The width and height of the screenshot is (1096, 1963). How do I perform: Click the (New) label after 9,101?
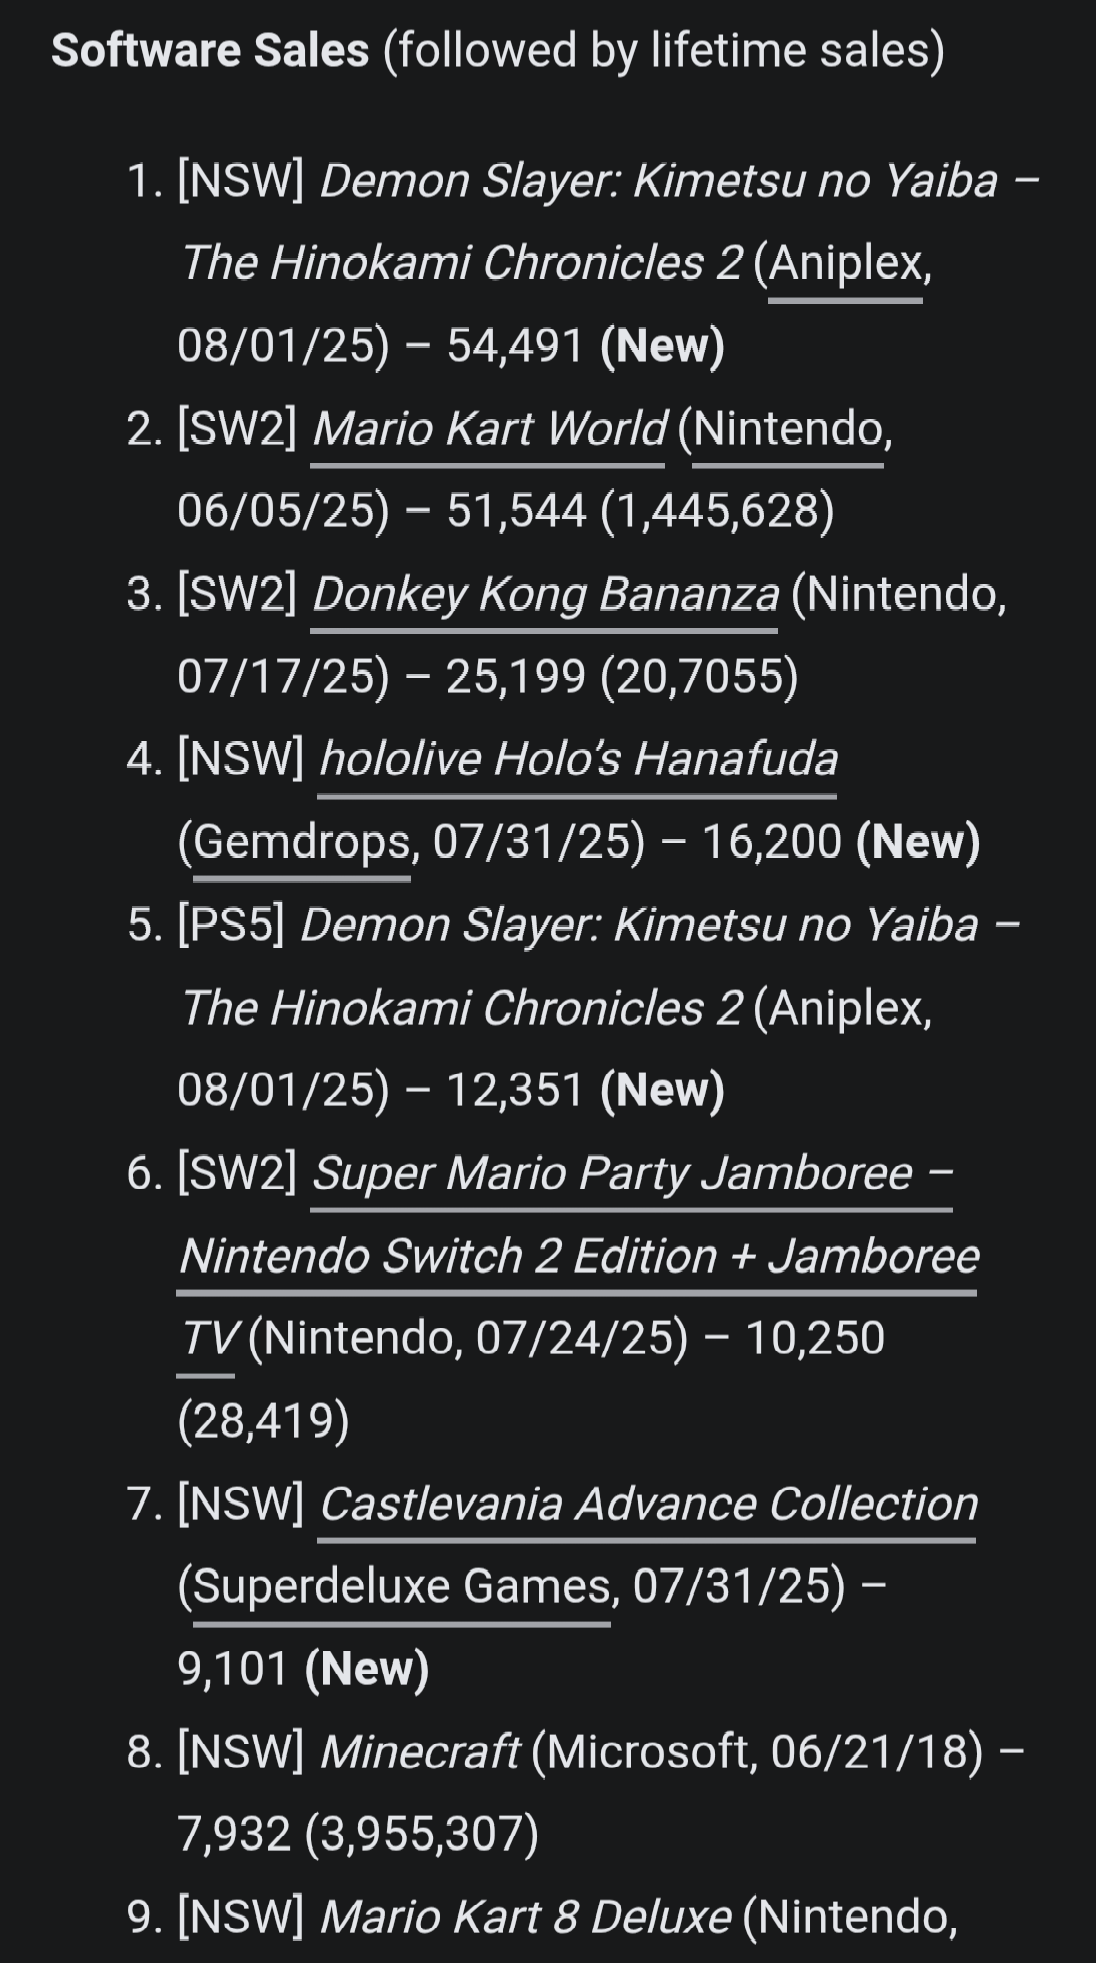pyautogui.click(x=367, y=1669)
